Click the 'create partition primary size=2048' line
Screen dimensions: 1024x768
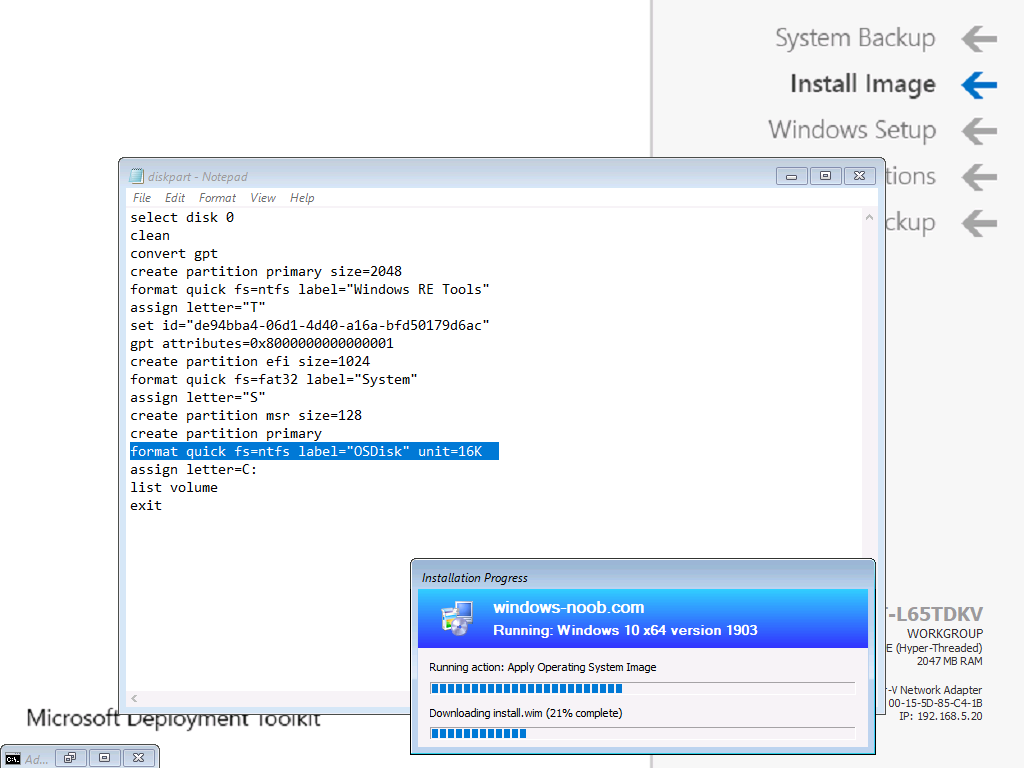pyautogui.click(x=266, y=272)
